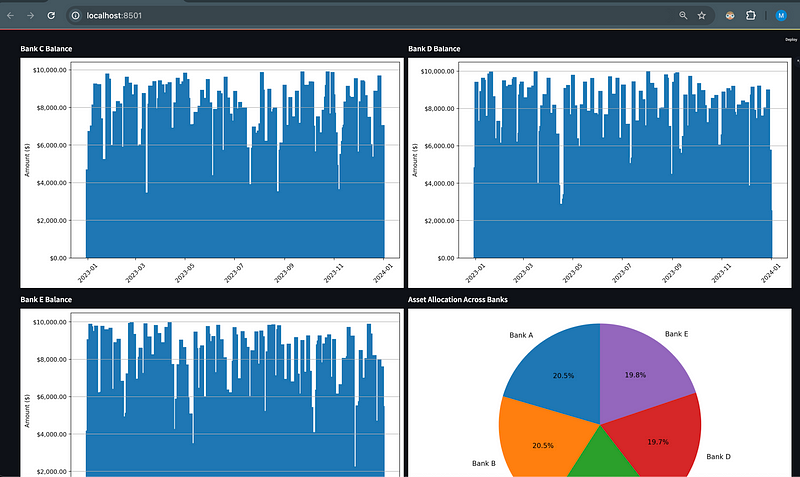The image size is (800, 477).
Task: Click the Deploy button
Action: (791, 39)
